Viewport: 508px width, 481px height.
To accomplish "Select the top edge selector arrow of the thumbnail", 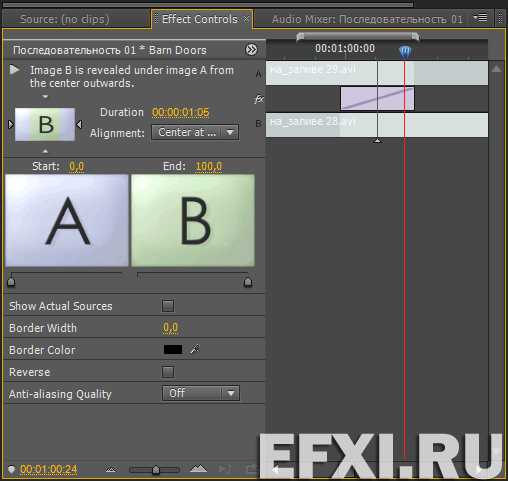I will pyautogui.click(x=46, y=97).
